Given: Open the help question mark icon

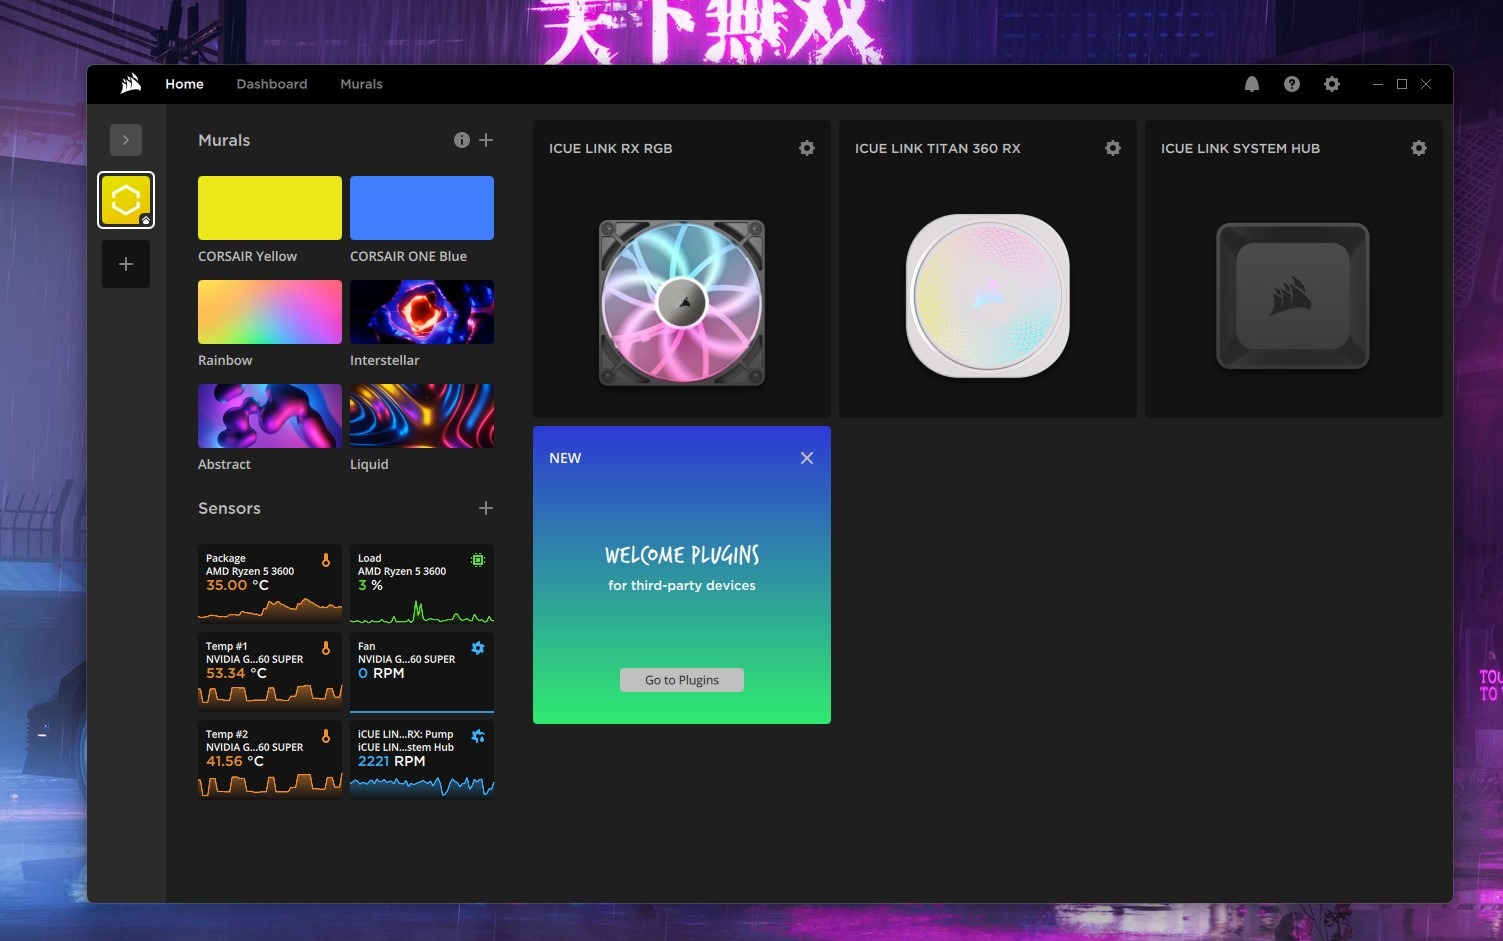Looking at the screenshot, I should tap(1291, 84).
